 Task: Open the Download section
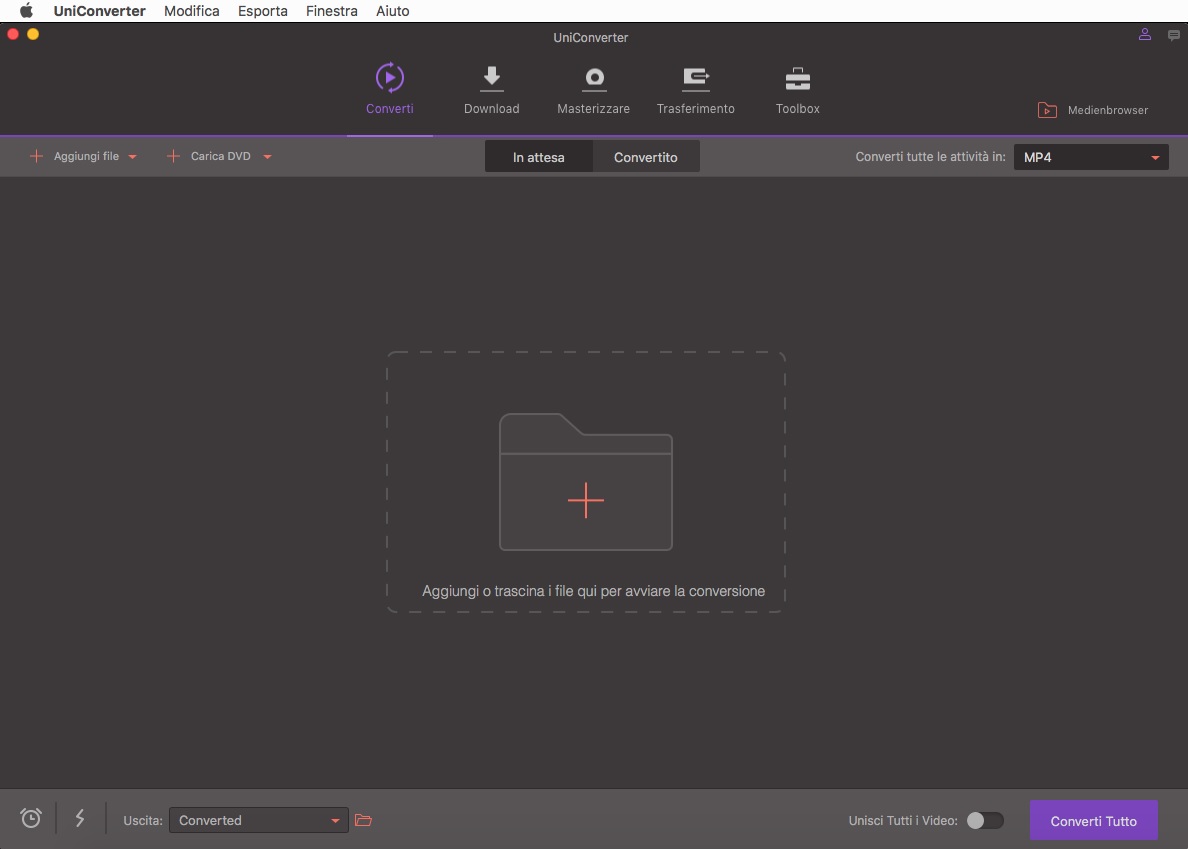(492, 90)
